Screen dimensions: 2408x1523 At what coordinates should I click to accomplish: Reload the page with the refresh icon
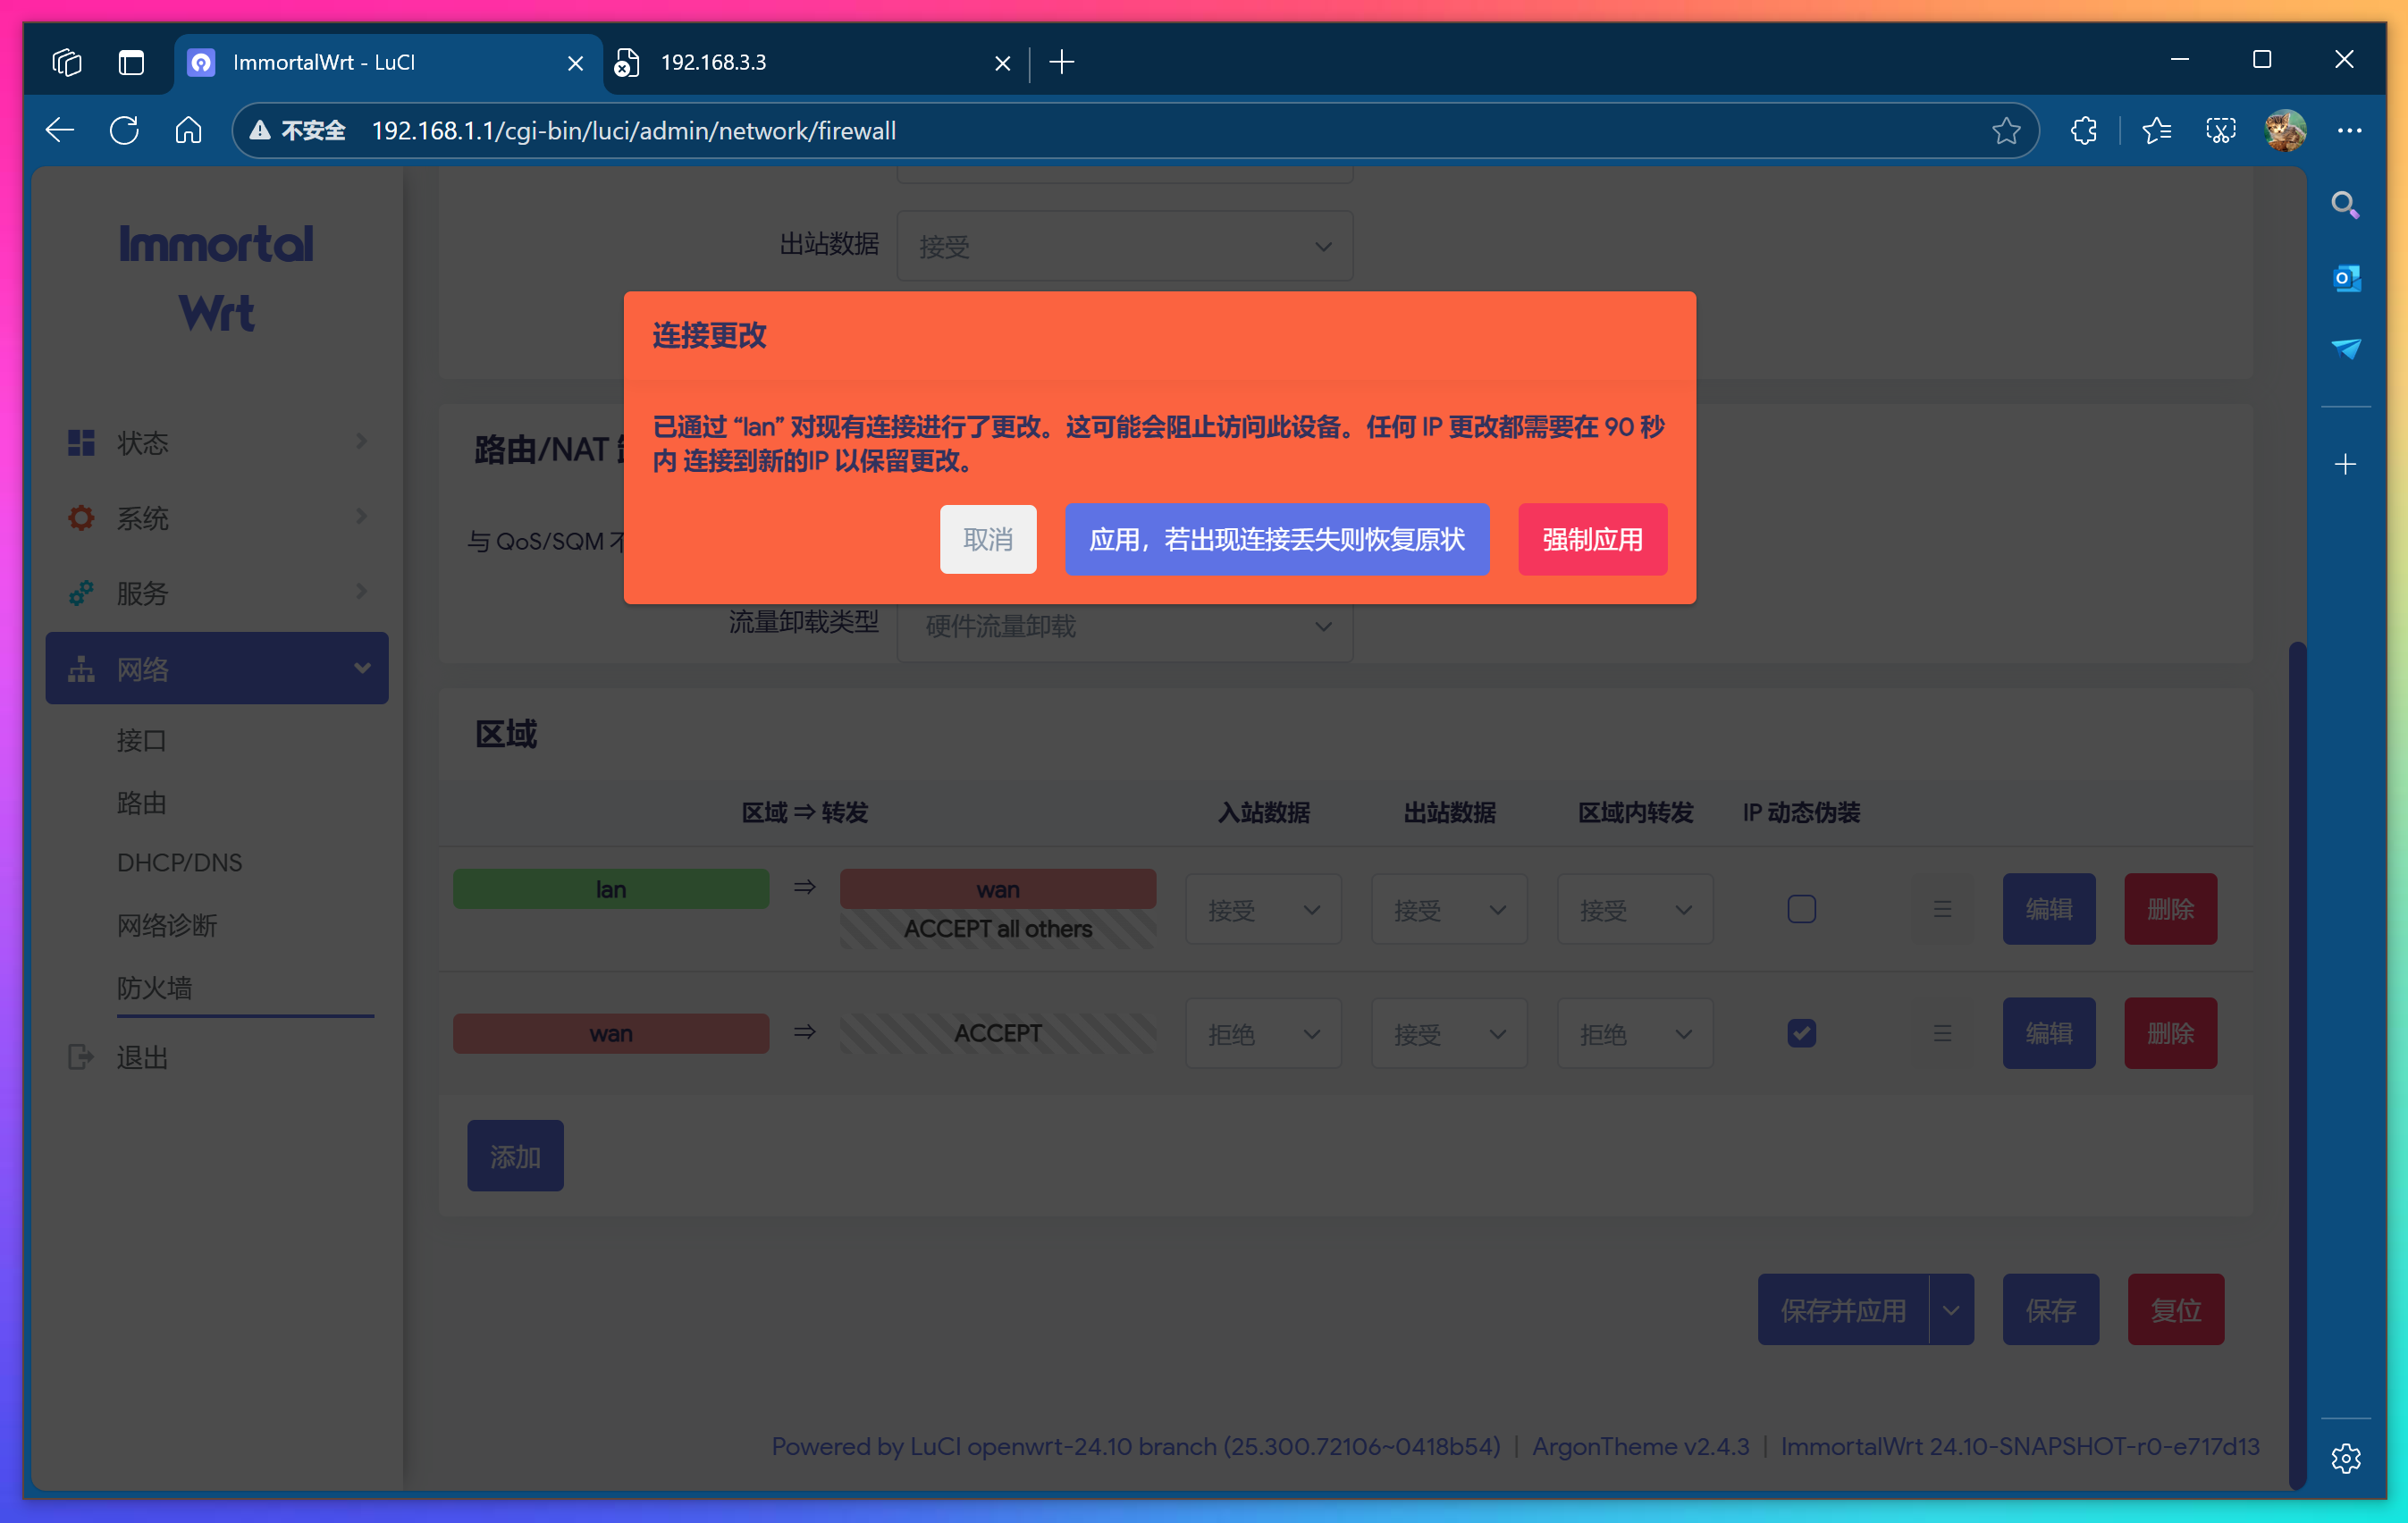pyautogui.click(x=124, y=130)
